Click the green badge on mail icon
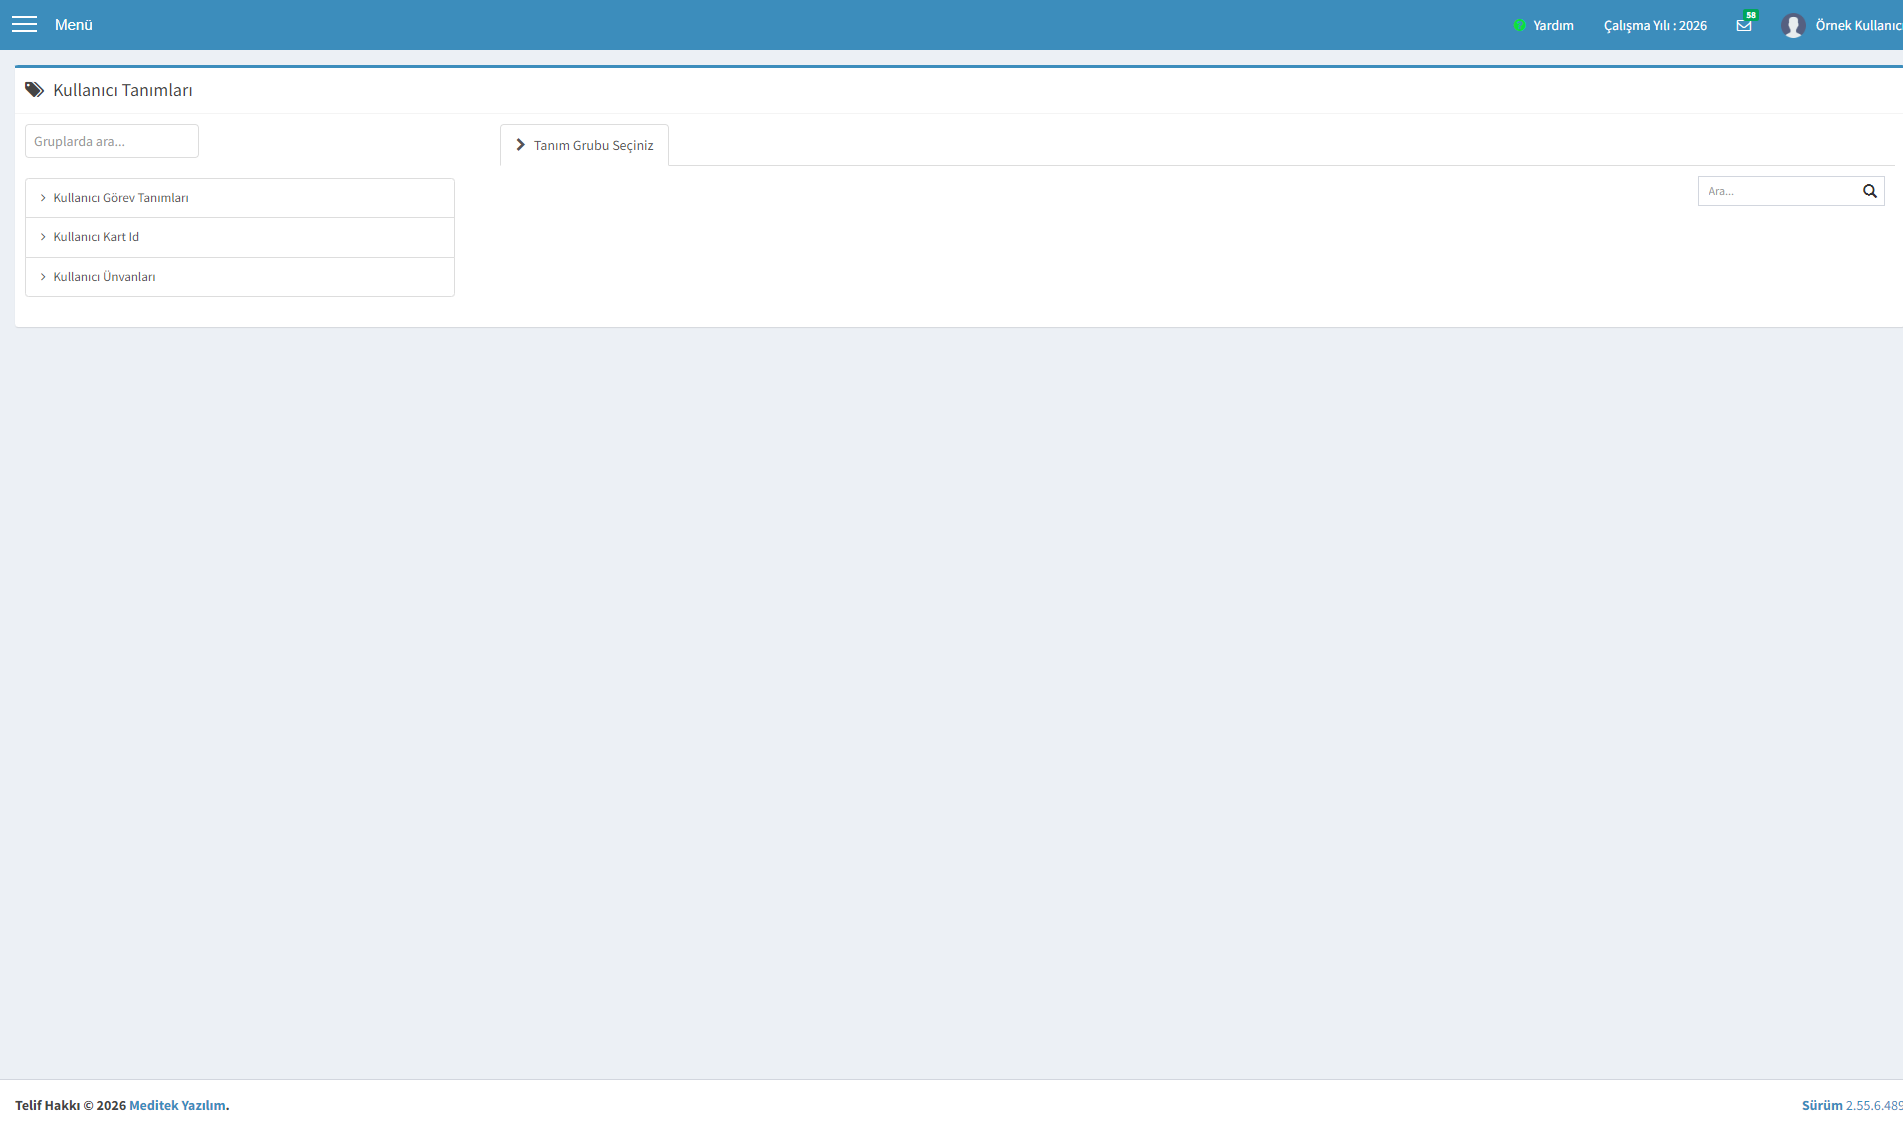This screenshot has width=1903, height=1130. 1751,15
